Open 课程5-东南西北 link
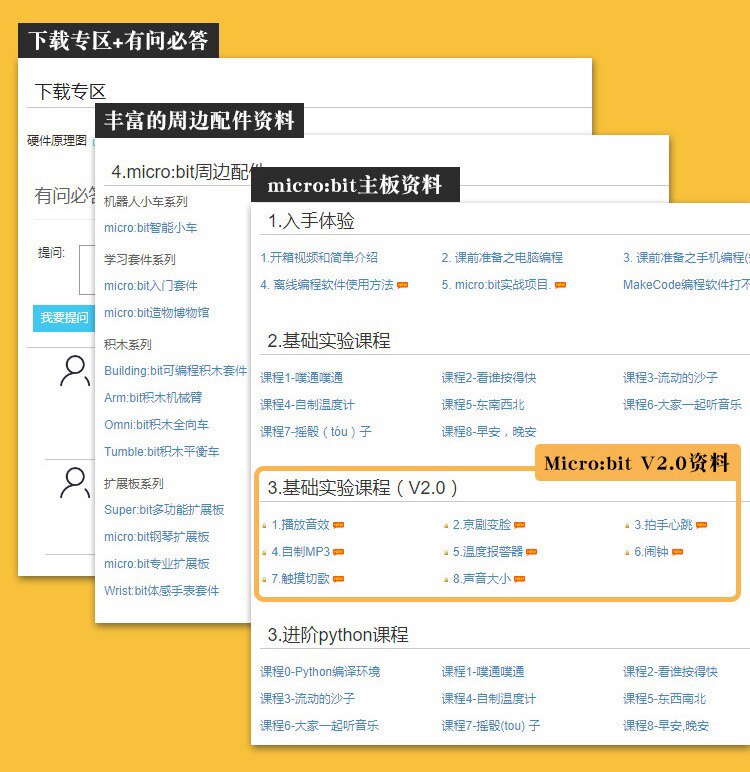750x772 pixels. [483, 405]
